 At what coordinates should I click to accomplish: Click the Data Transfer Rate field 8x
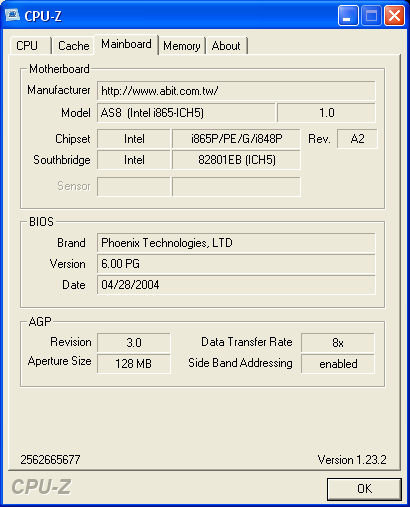[x=338, y=343]
